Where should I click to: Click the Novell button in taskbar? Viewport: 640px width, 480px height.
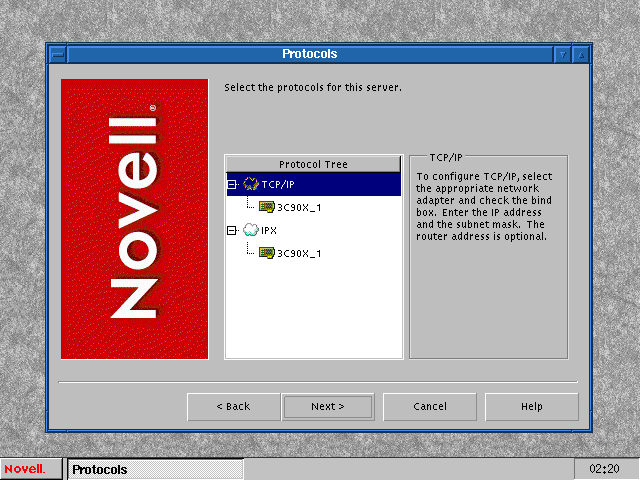pyautogui.click(x=31, y=469)
